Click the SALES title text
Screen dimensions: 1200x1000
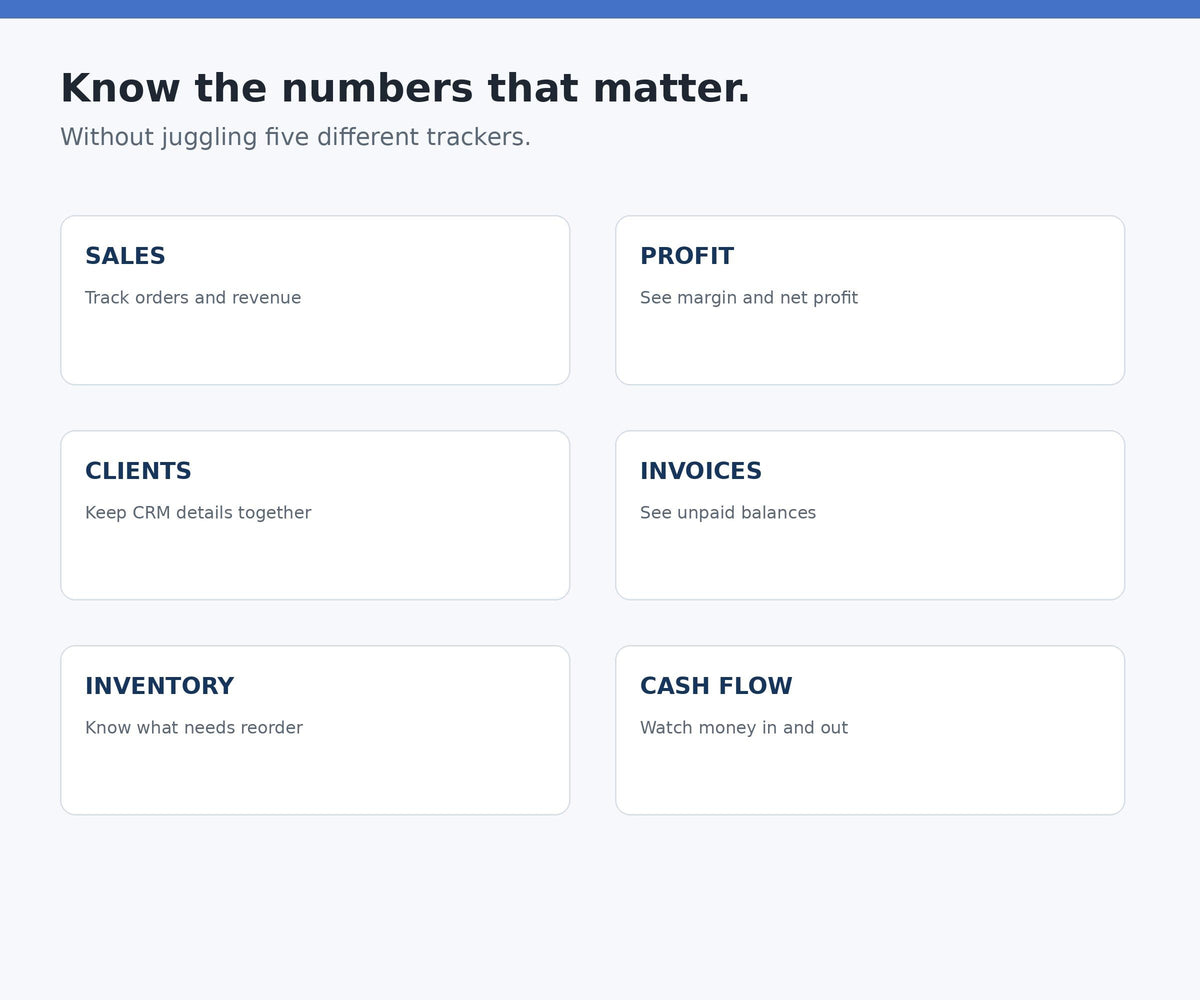[125, 257]
